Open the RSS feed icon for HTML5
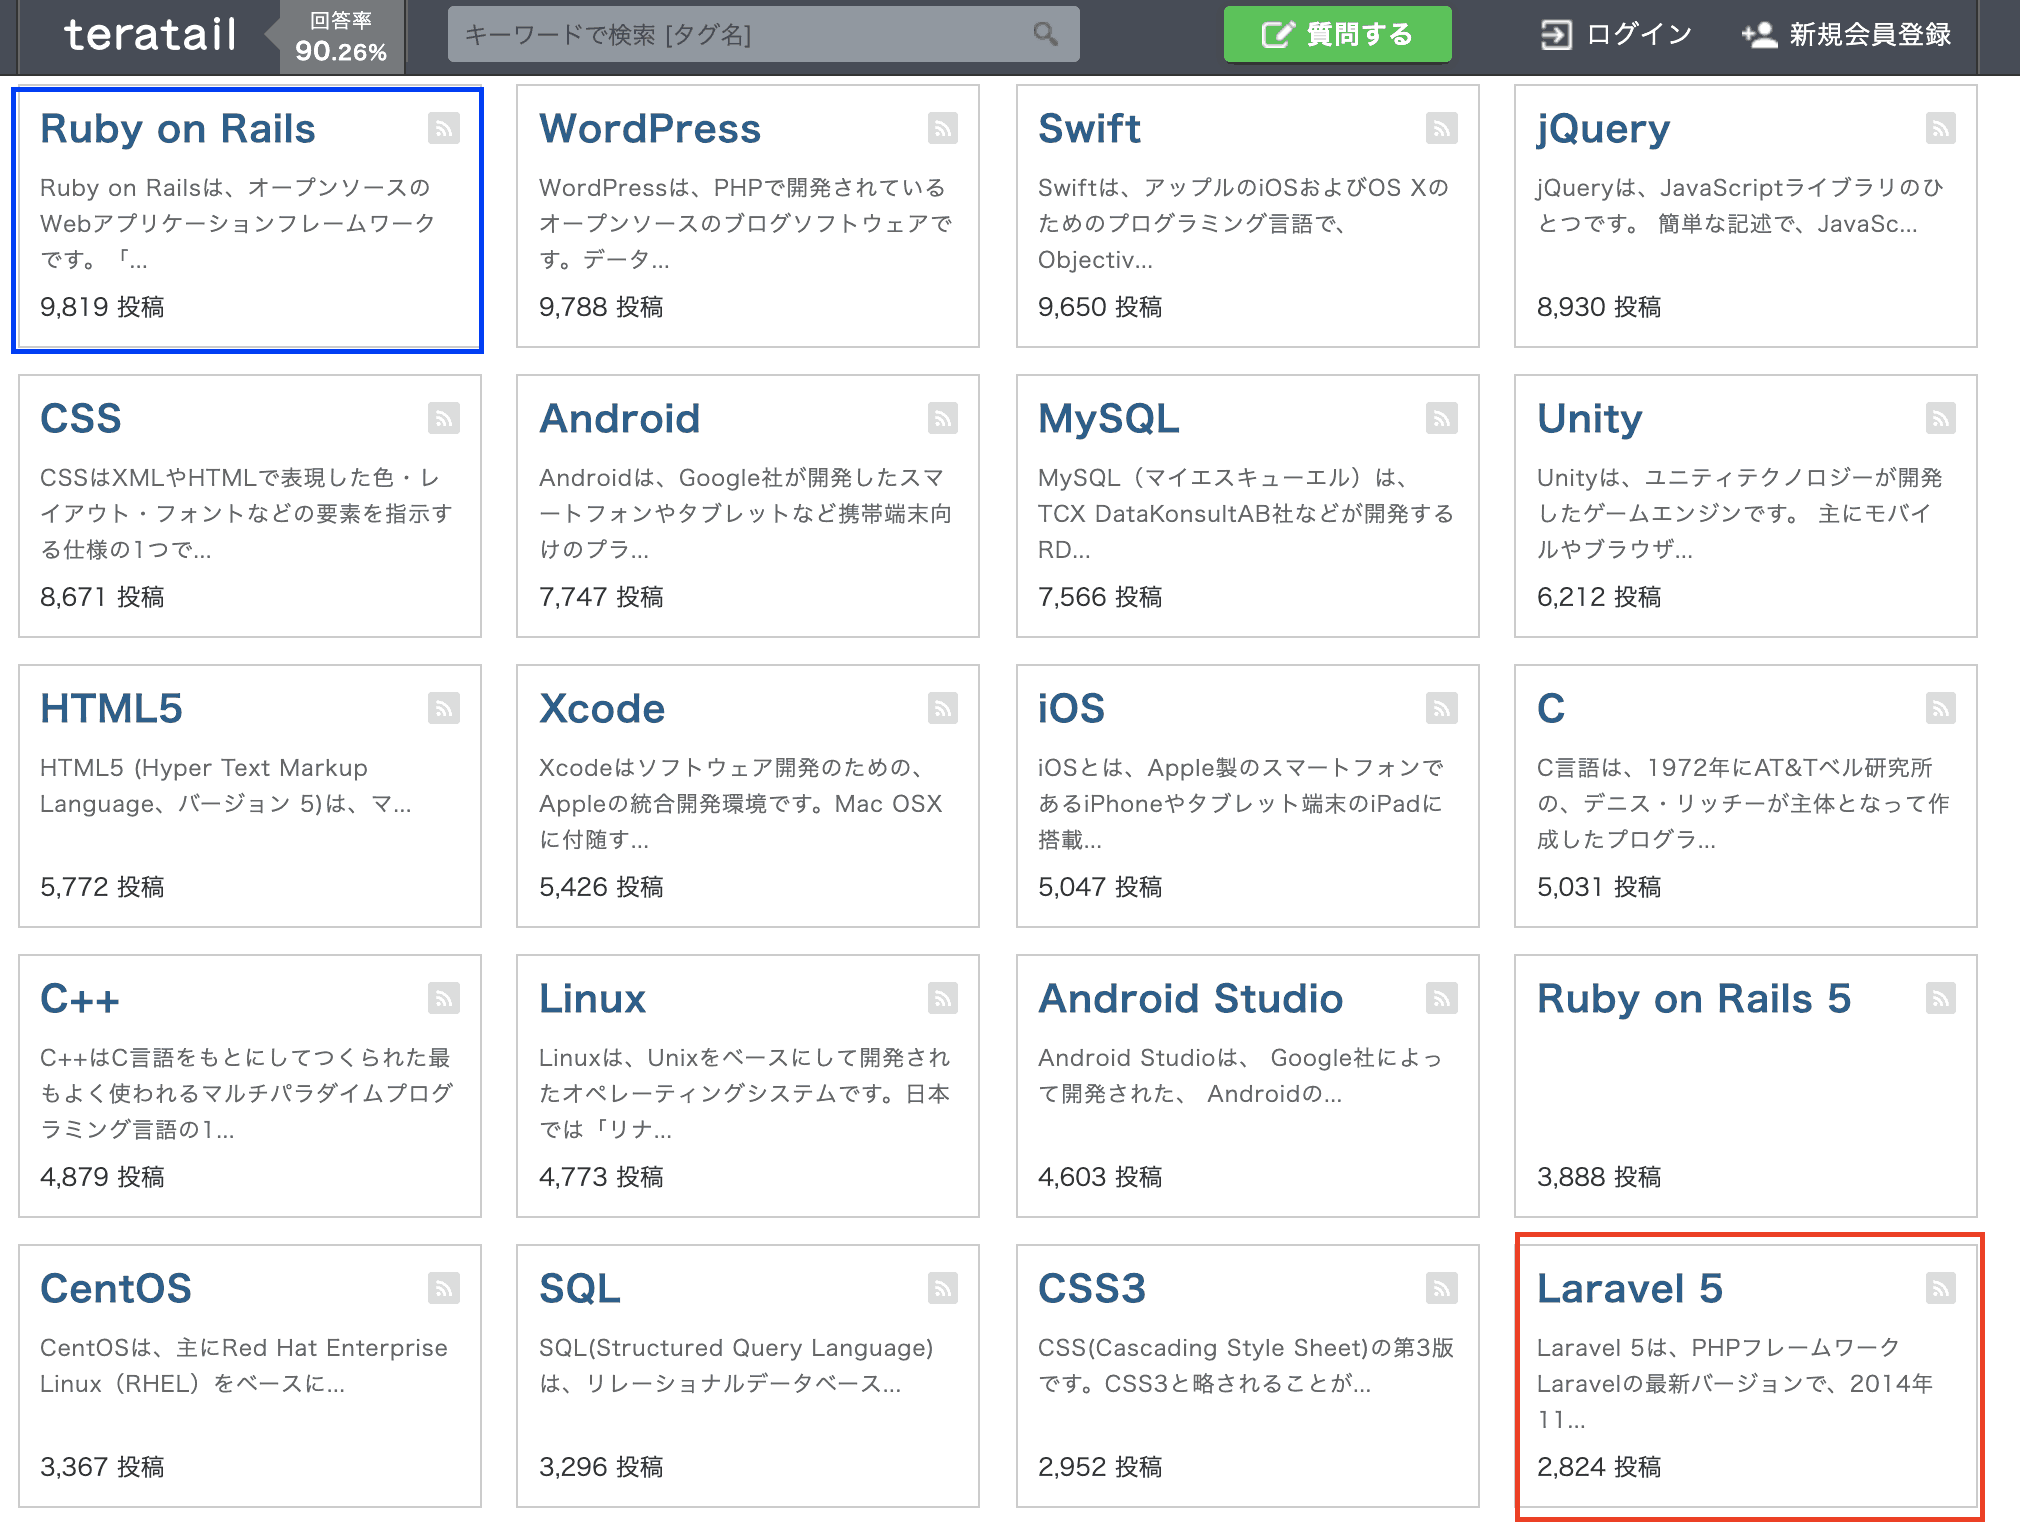The height and width of the screenshot is (1526, 2020). coord(444,708)
